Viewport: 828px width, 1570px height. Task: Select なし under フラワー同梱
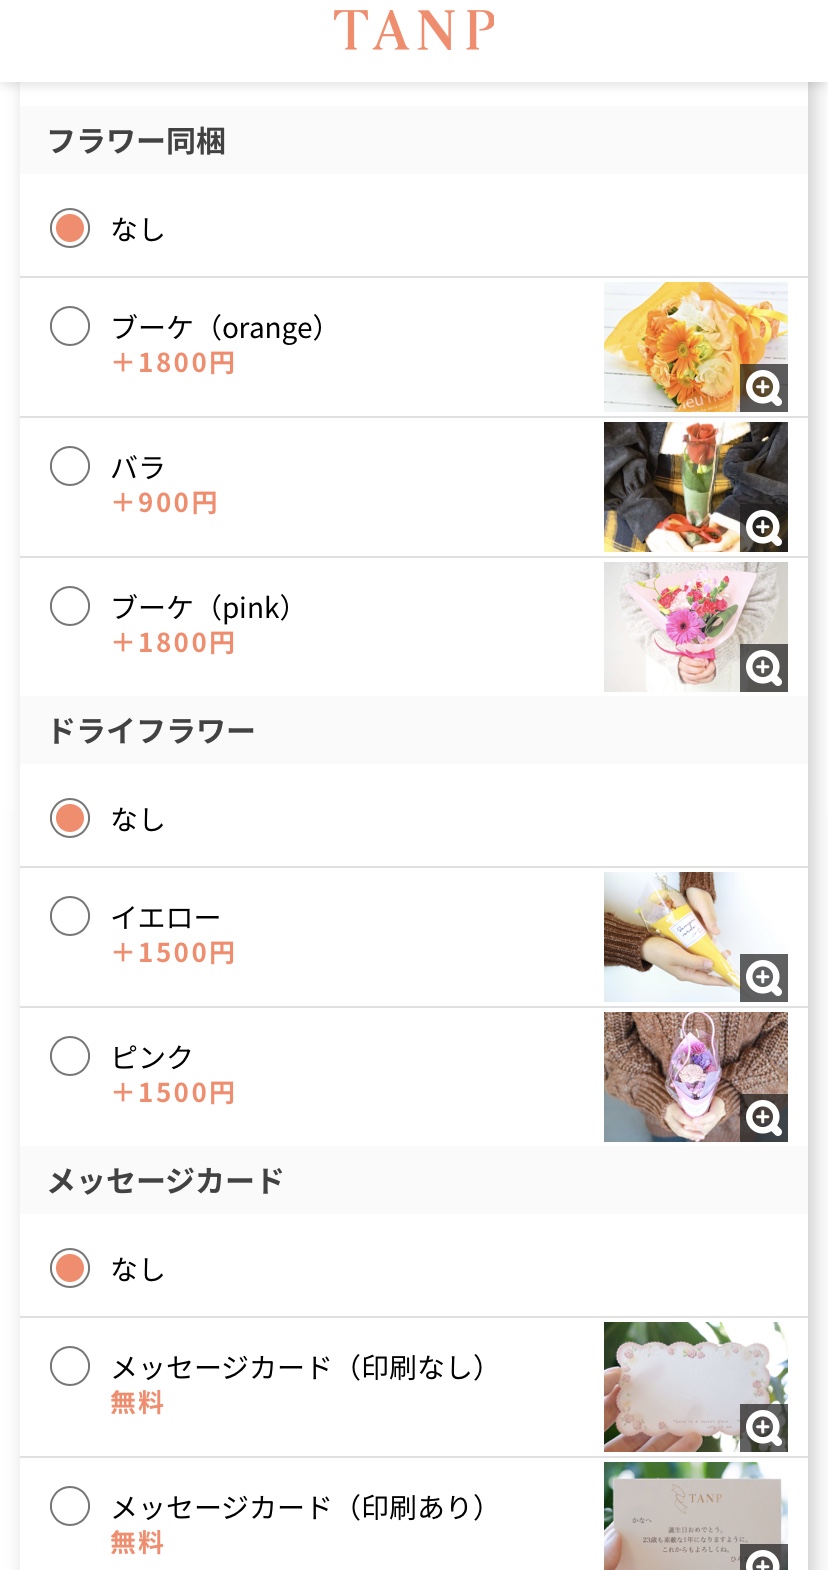(x=70, y=228)
